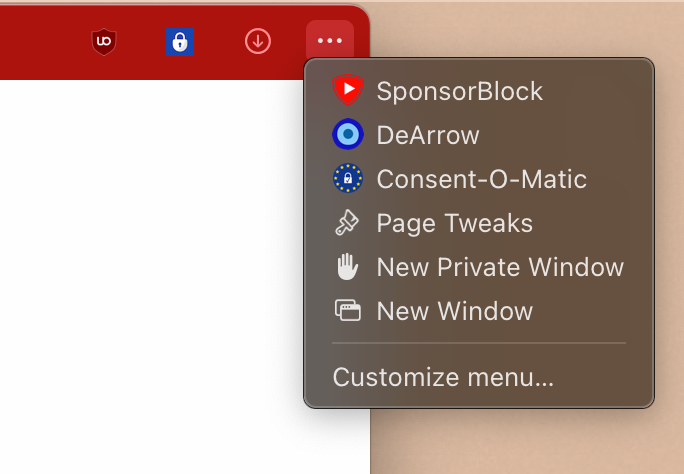Open Customize menu… option
The width and height of the screenshot is (684, 474).
[x=443, y=377]
